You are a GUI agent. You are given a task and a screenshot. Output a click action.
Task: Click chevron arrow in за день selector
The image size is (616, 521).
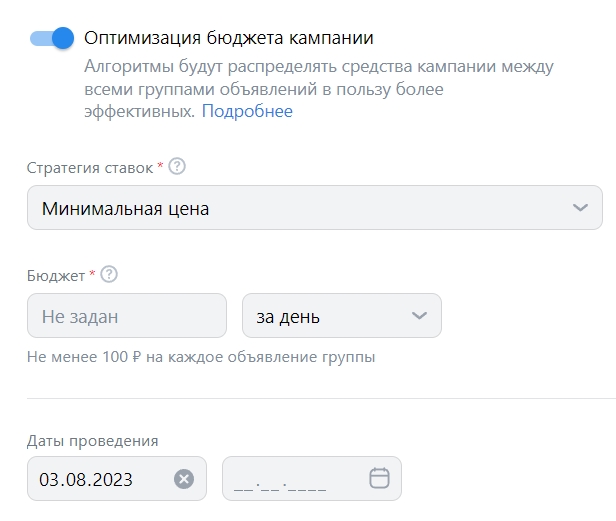pos(419,316)
